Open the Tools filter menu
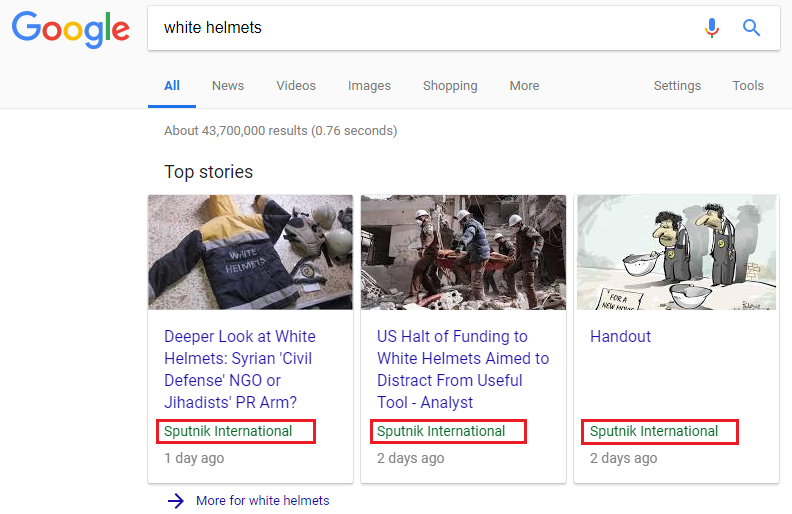792x514 pixels. point(748,86)
